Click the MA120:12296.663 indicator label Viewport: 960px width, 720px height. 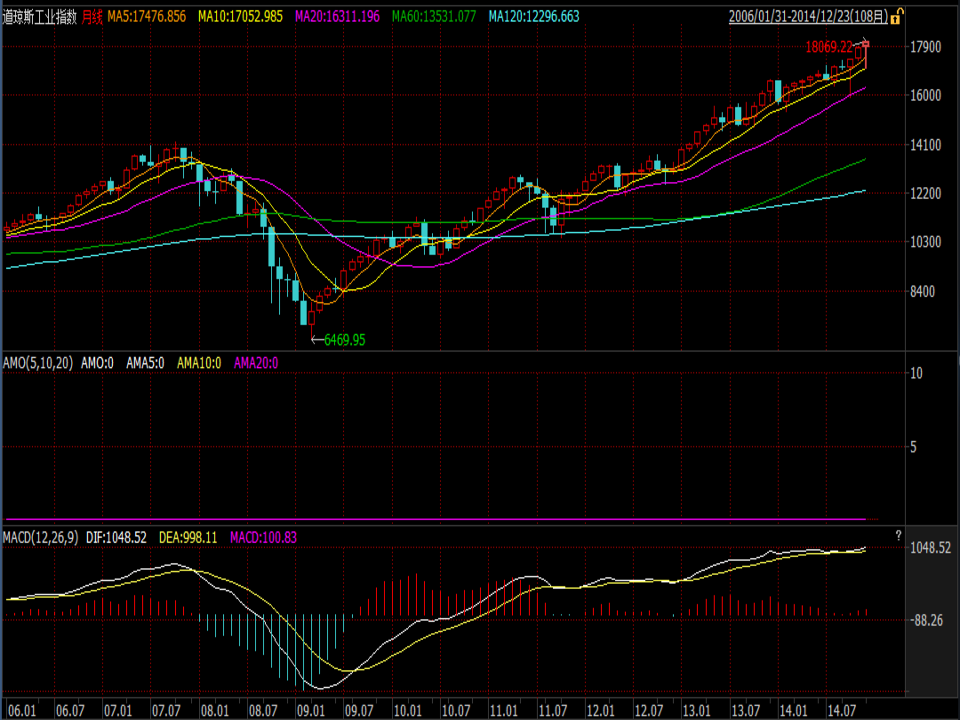[x=534, y=17]
